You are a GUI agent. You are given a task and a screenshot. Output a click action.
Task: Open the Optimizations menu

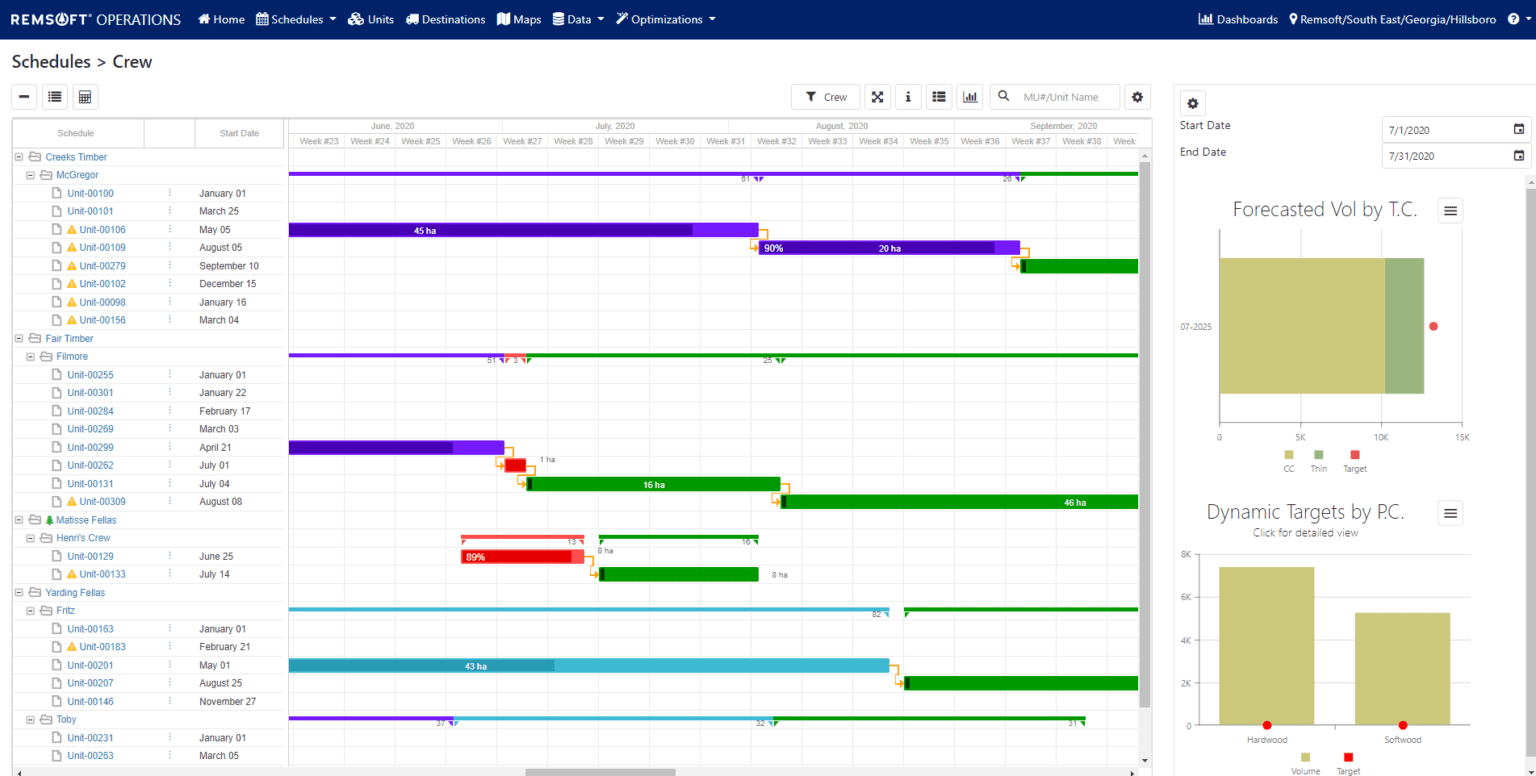click(665, 18)
